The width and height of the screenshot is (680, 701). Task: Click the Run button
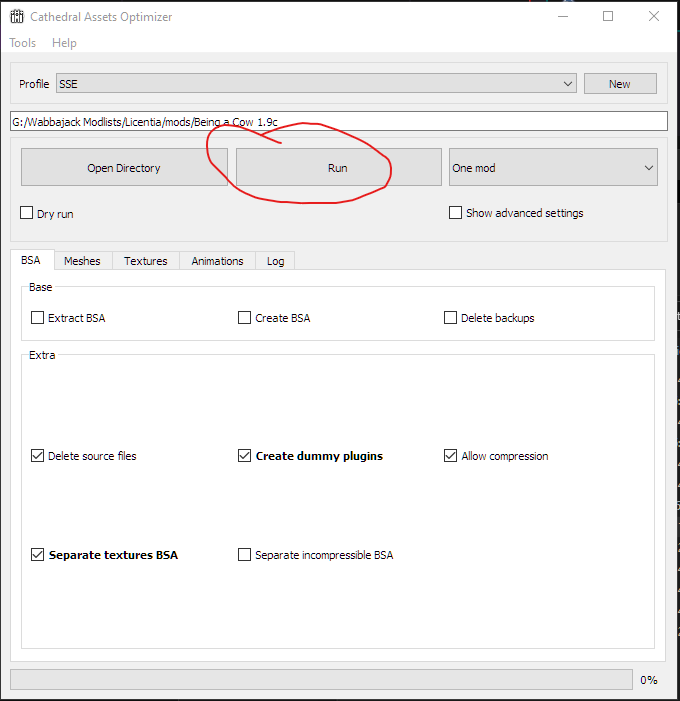pyautogui.click(x=338, y=168)
